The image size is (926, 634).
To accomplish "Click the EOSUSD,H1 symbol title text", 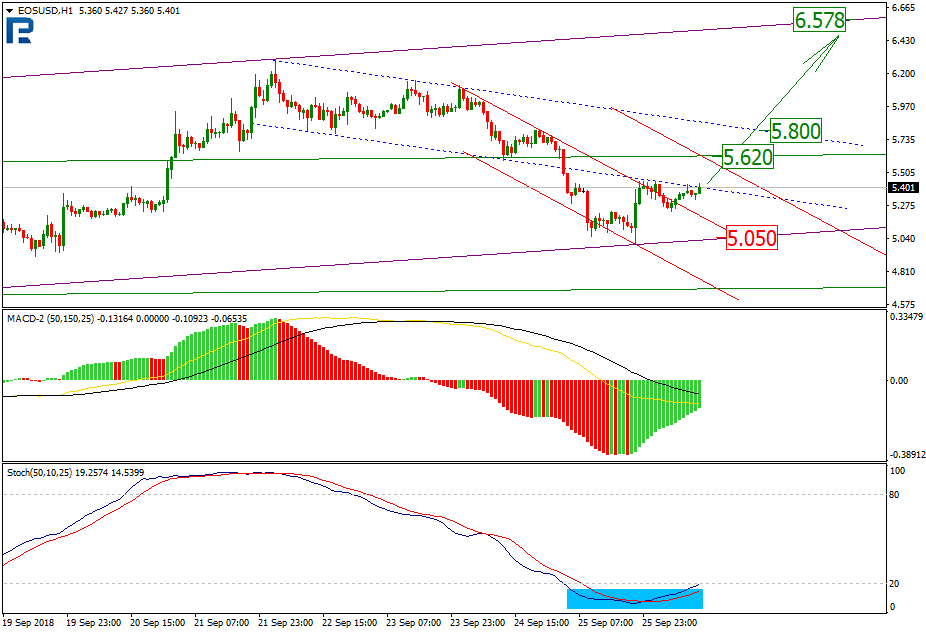I will 45,11.
